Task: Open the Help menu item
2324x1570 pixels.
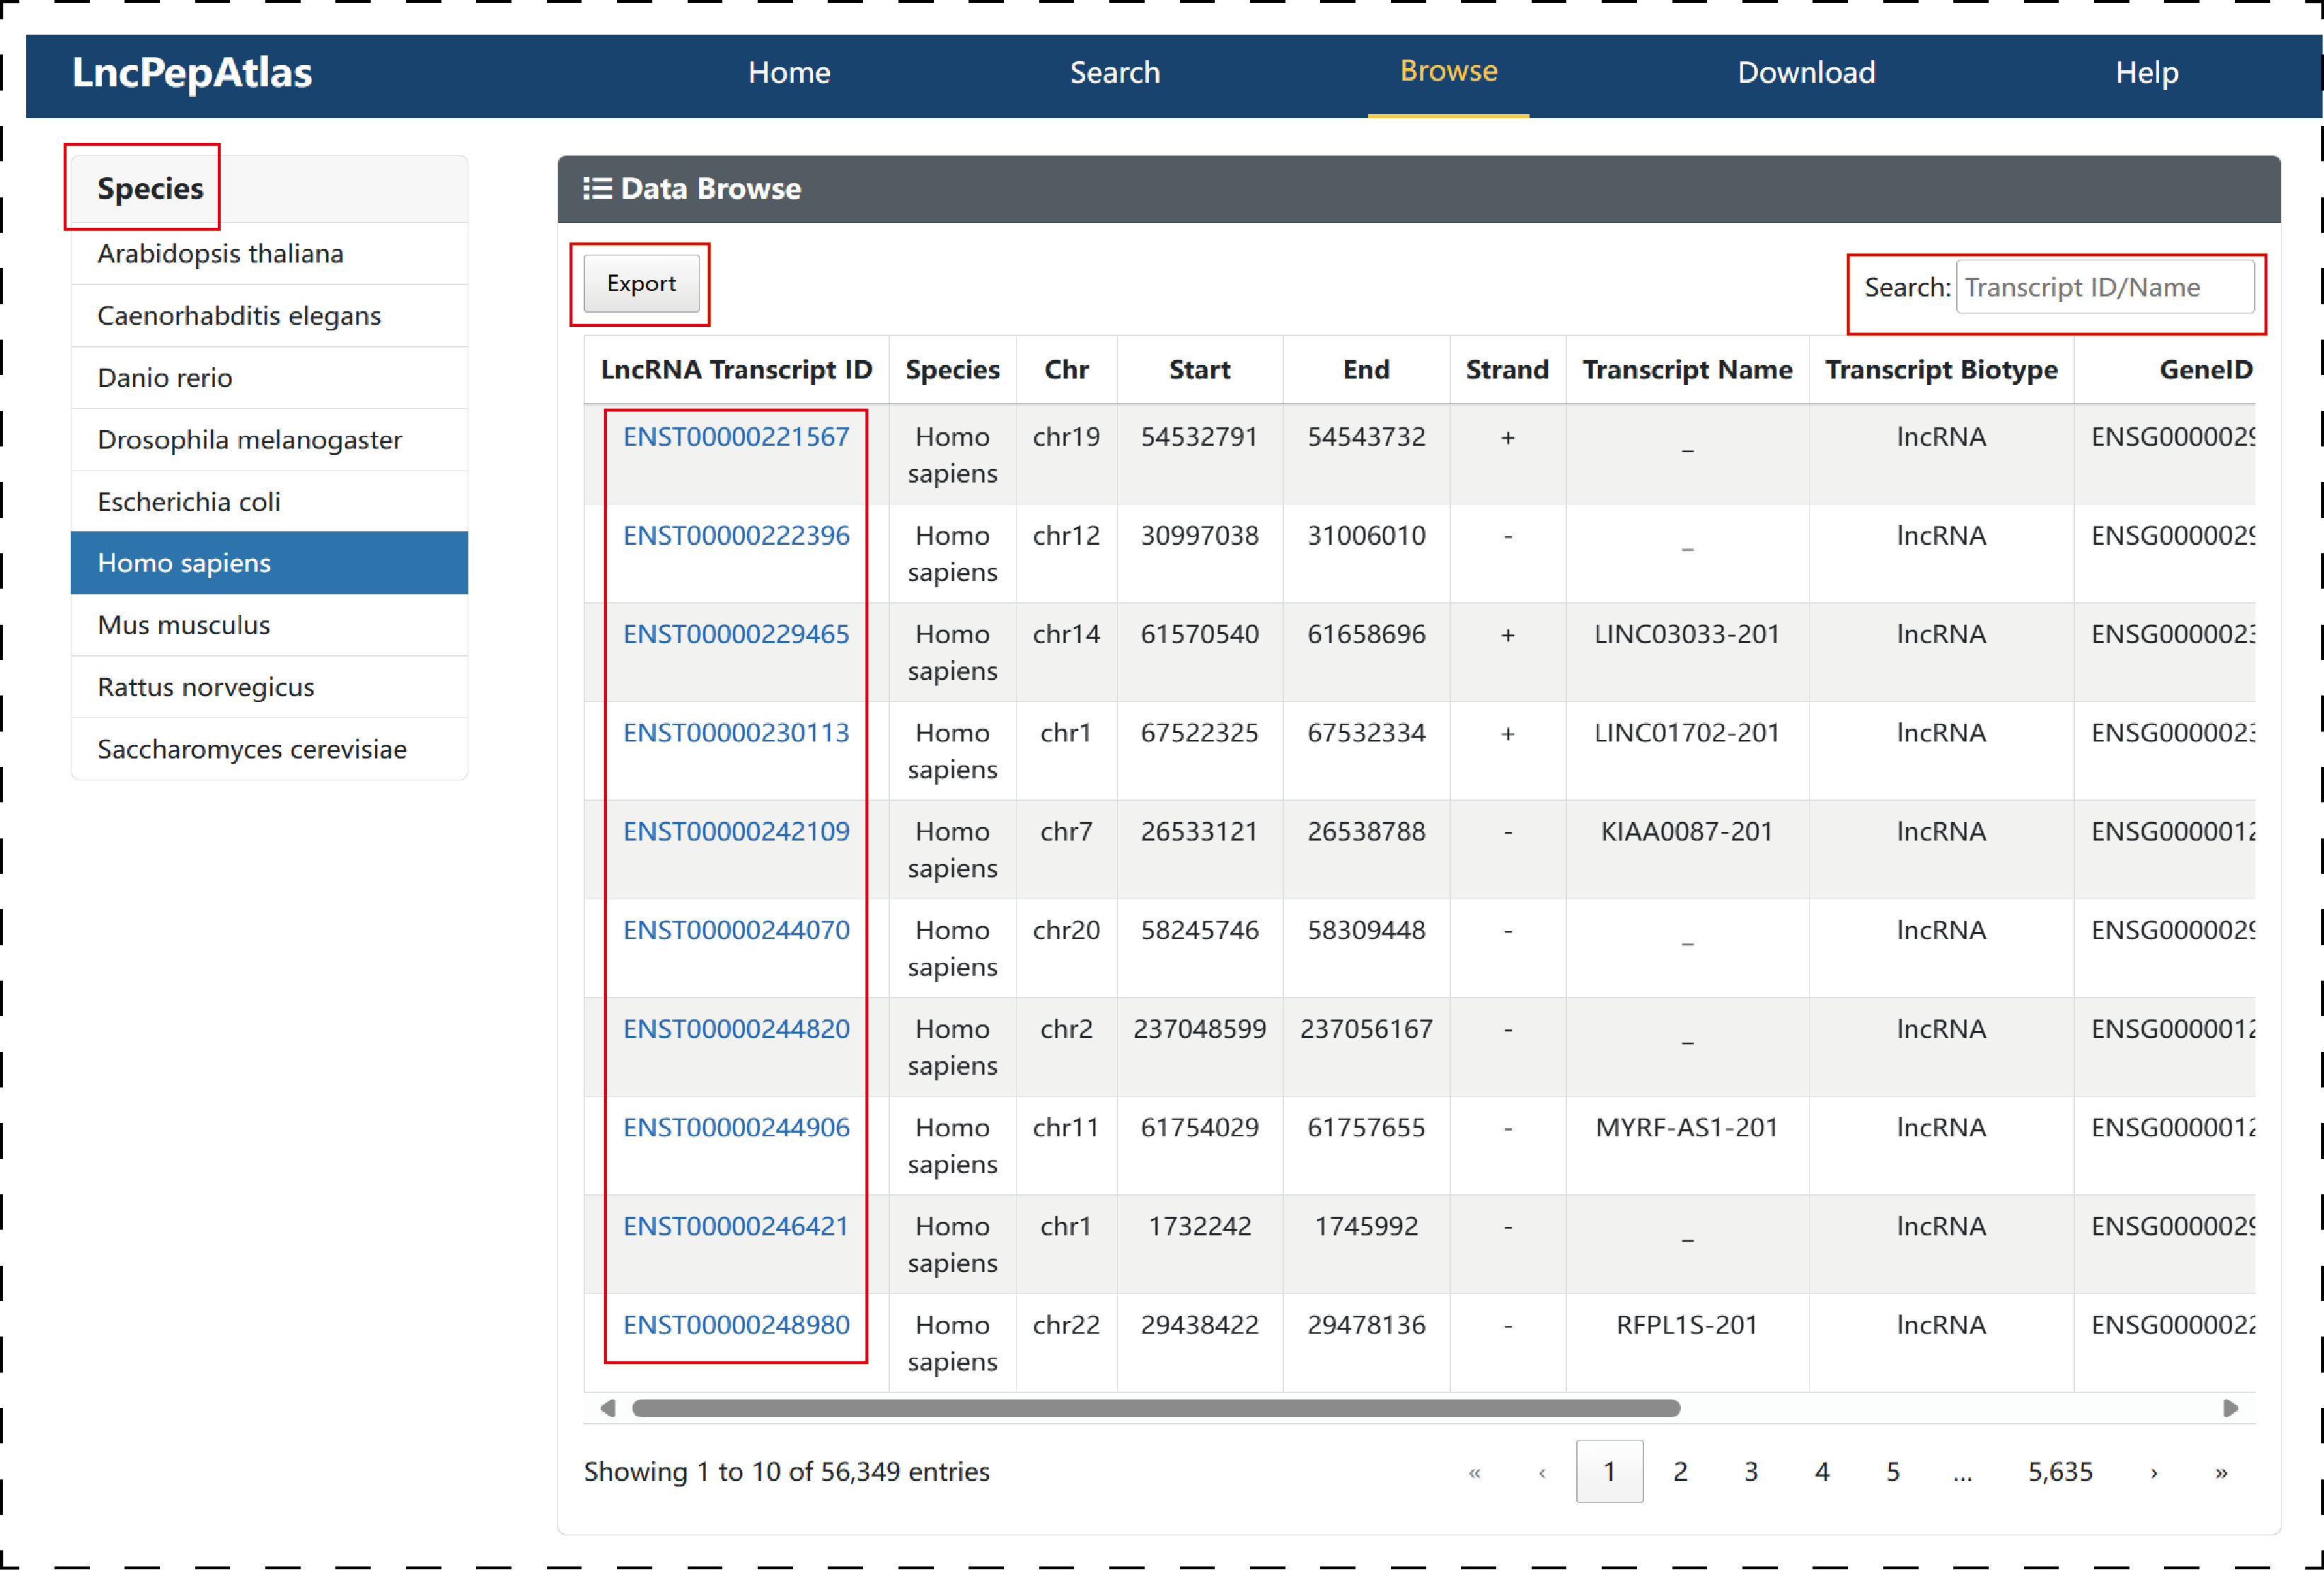Action: click(x=2146, y=73)
